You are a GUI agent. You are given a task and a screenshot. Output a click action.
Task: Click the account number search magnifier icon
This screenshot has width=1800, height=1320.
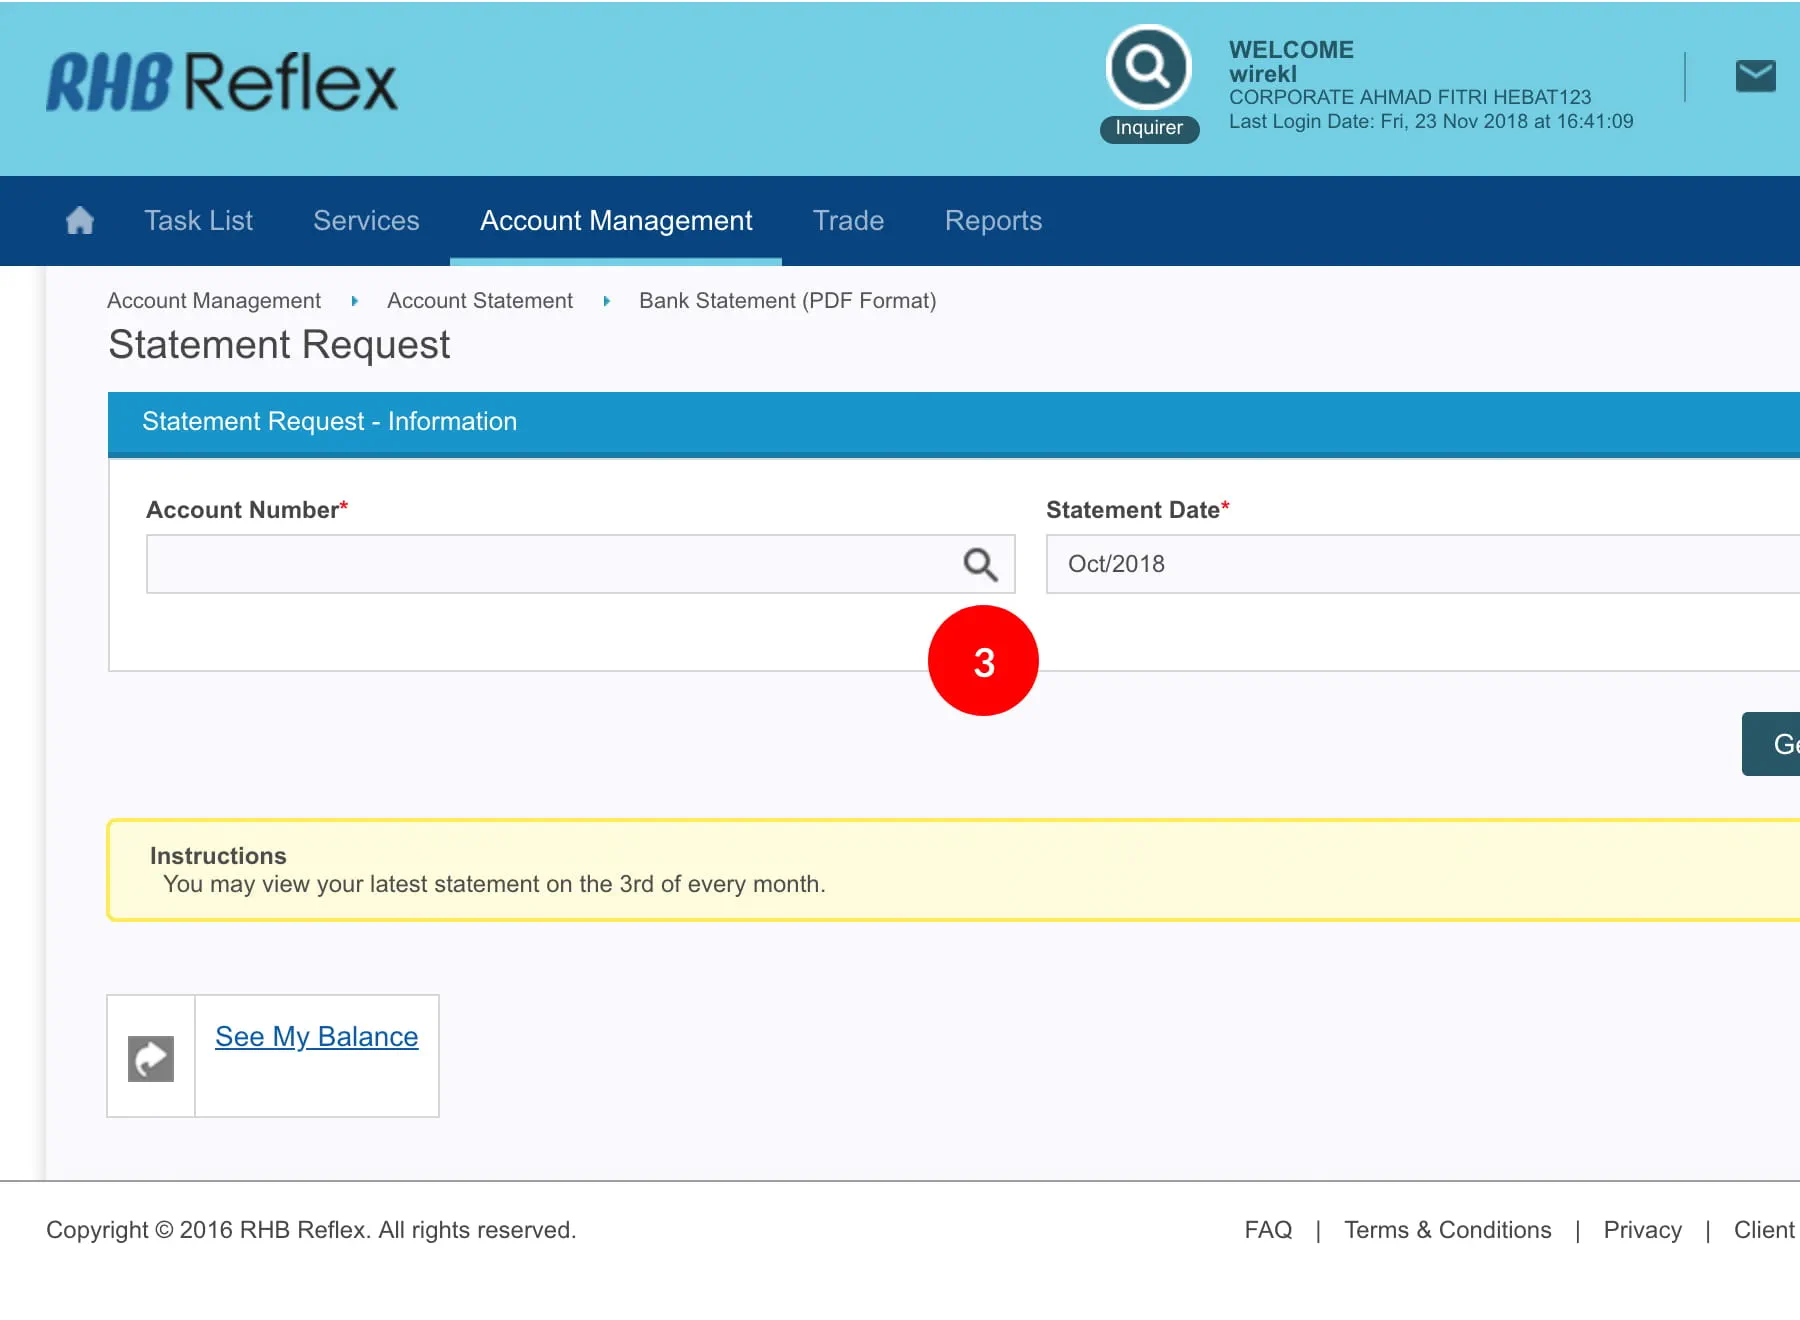click(980, 564)
